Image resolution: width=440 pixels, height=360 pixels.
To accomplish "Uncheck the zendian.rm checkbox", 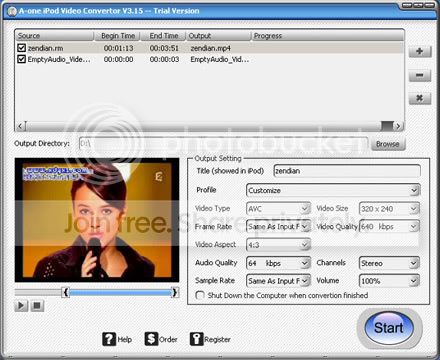I will (x=21, y=48).
